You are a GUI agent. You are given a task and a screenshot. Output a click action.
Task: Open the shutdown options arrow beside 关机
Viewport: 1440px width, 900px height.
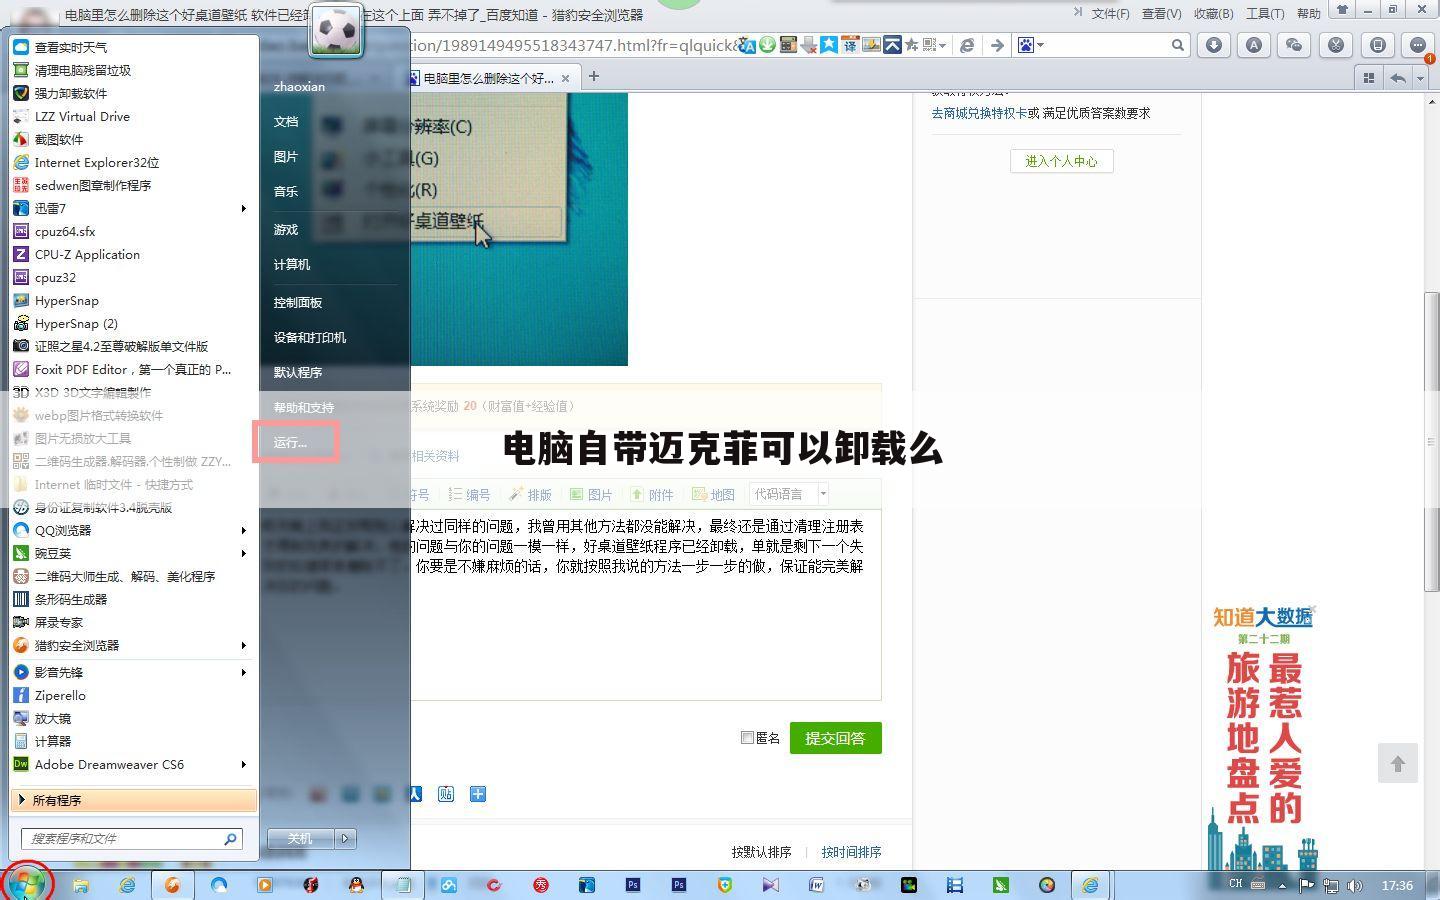pyautogui.click(x=344, y=838)
